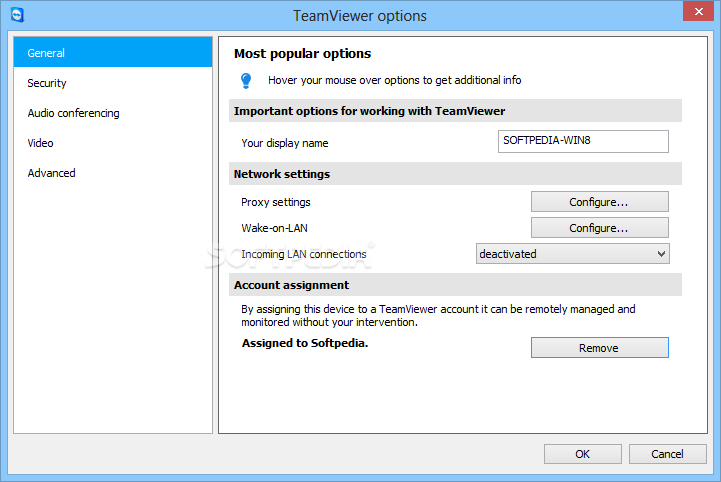Remove the Softpedia account assignment
Image resolution: width=721 pixels, height=482 pixels.
(600, 348)
